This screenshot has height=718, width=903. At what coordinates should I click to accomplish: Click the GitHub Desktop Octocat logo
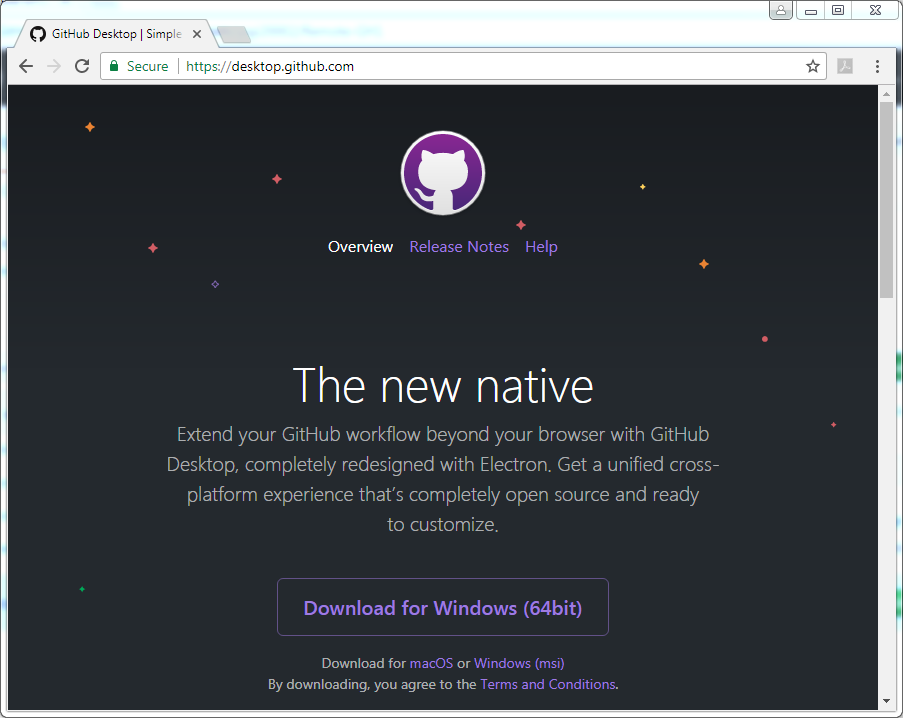click(x=443, y=173)
